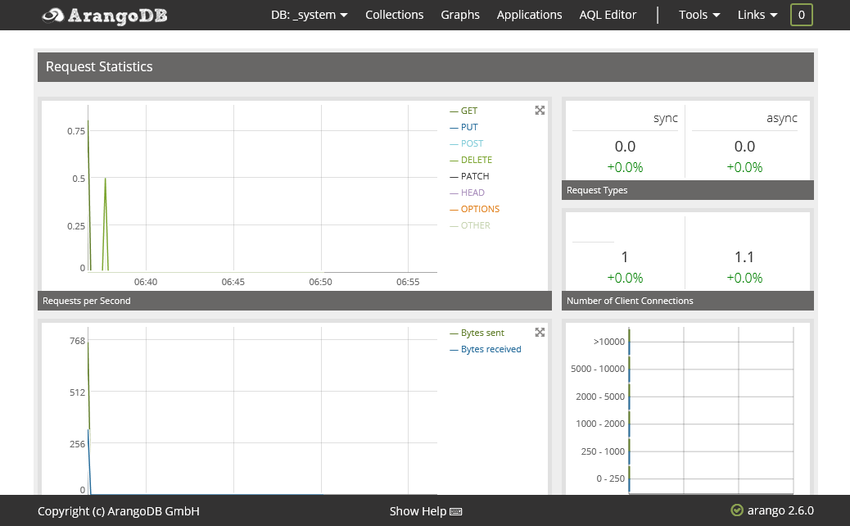Toggle the GET series in legend
Viewport: 850px width, 526px height.
coord(463,111)
